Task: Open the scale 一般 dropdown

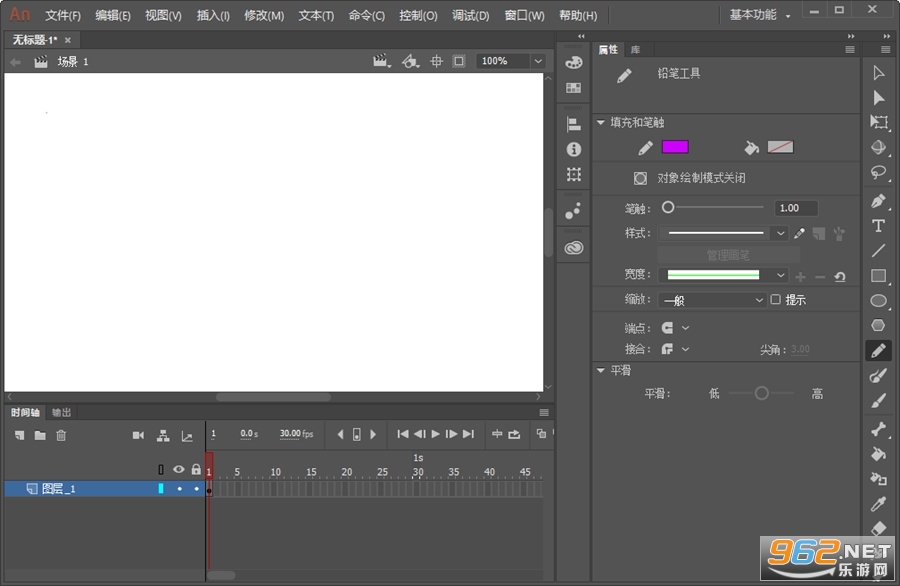Action: [x=712, y=300]
